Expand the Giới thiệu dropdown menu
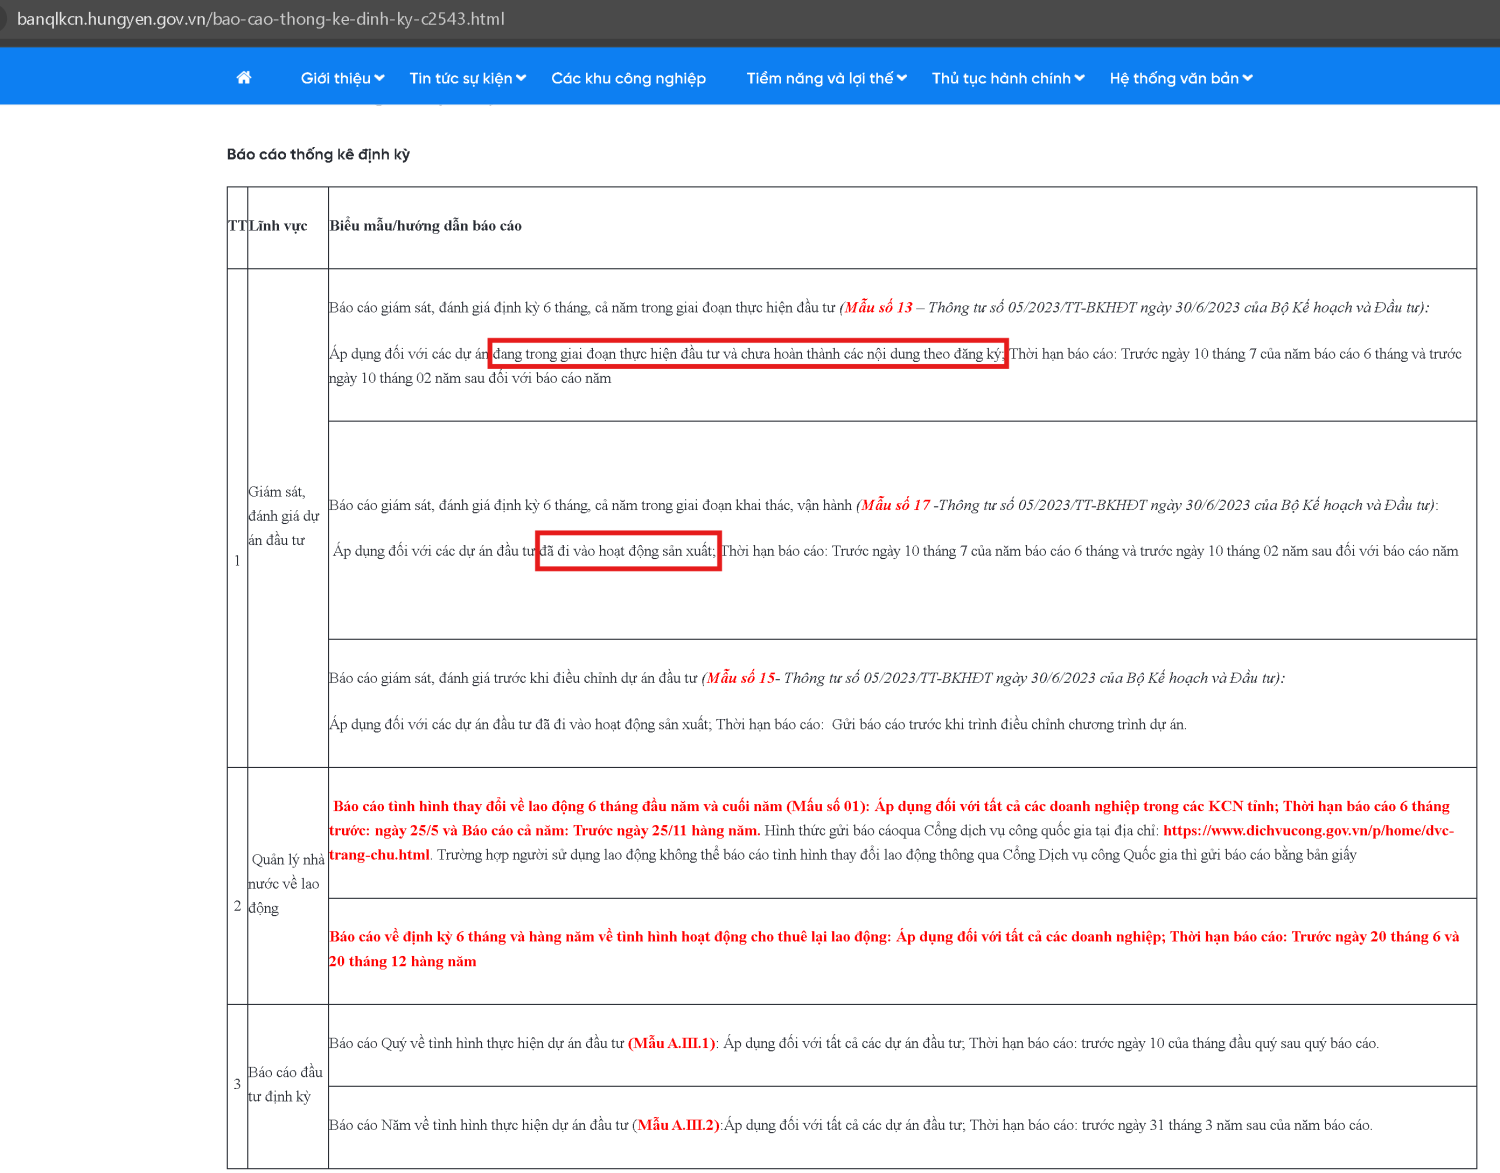The width and height of the screenshot is (1500, 1173). coord(342,78)
